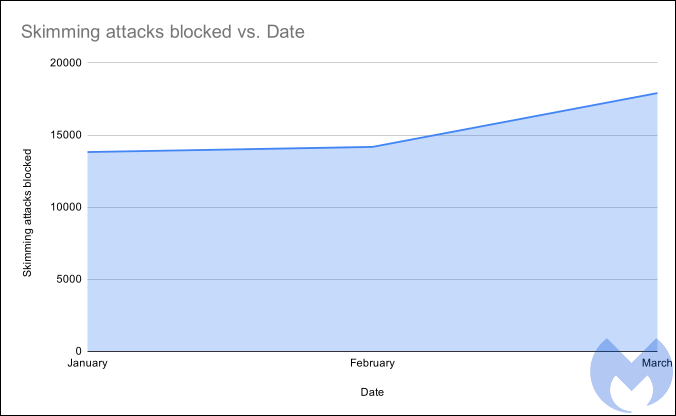Click the 'Date' horizontal axis title
676x416 pixels.
tap(372, 392)
